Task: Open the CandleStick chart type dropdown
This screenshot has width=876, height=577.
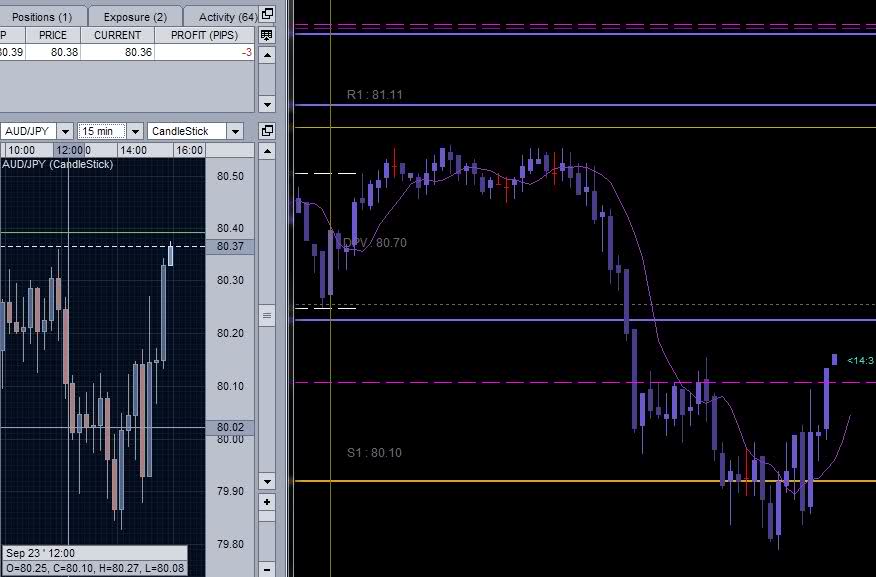Action: point(235,131)
